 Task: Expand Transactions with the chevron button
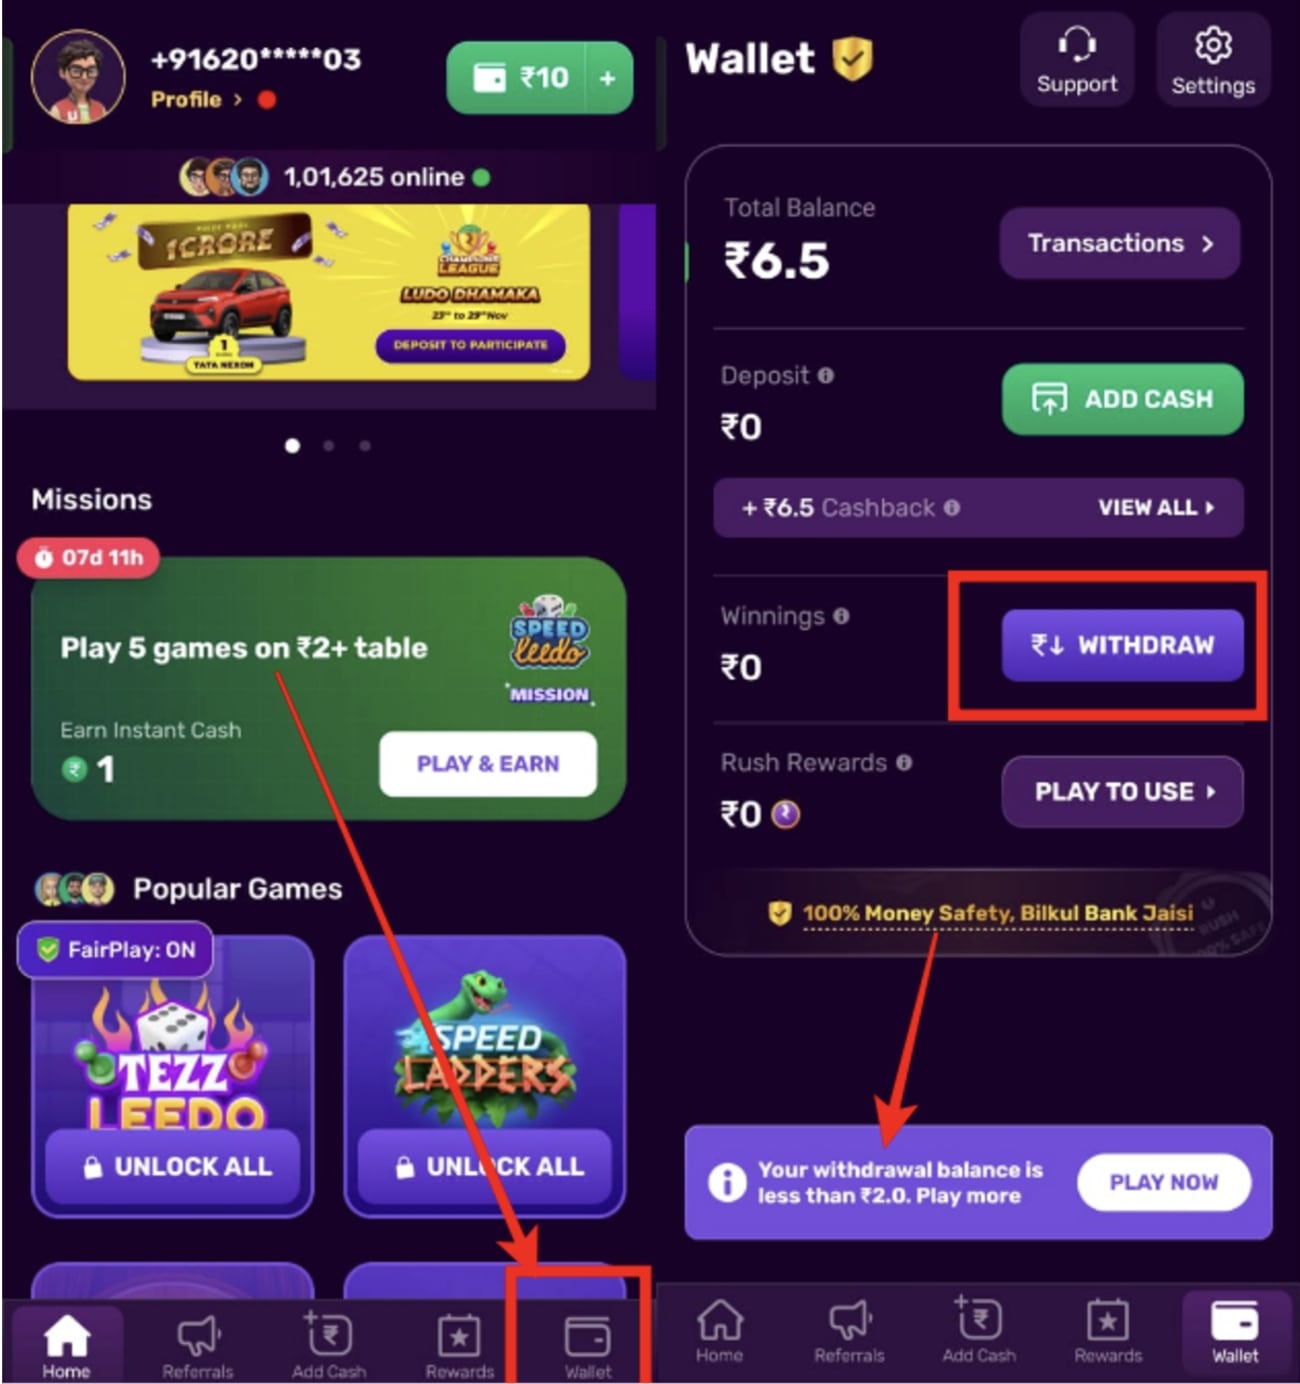(1120, 243)
